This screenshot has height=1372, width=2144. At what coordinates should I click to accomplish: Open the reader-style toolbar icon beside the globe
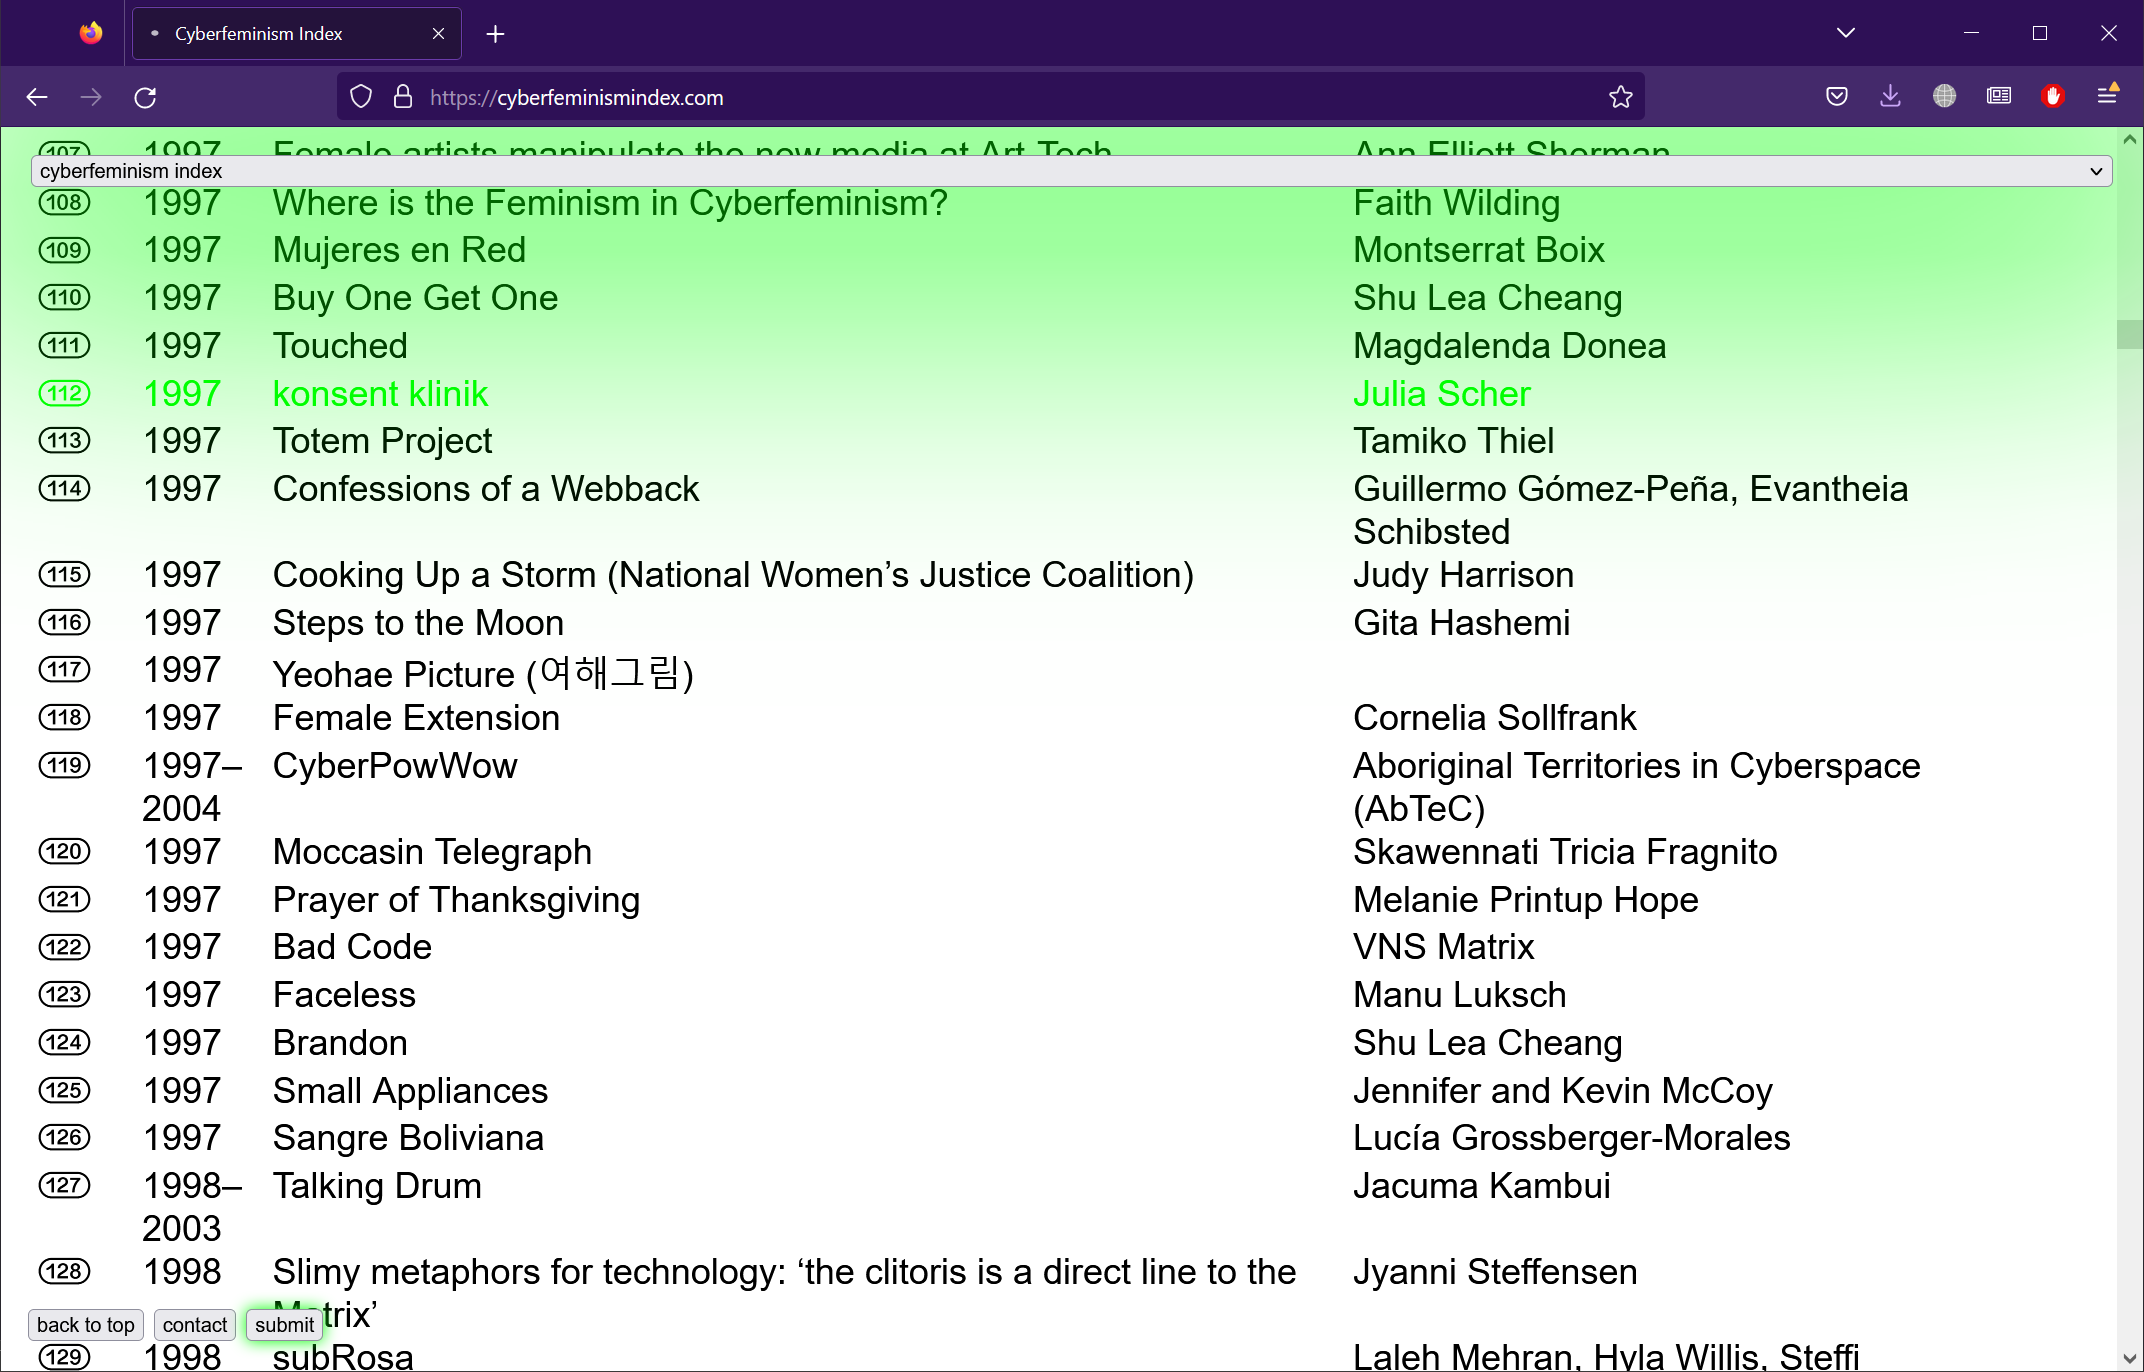[x=1998, y=96]
